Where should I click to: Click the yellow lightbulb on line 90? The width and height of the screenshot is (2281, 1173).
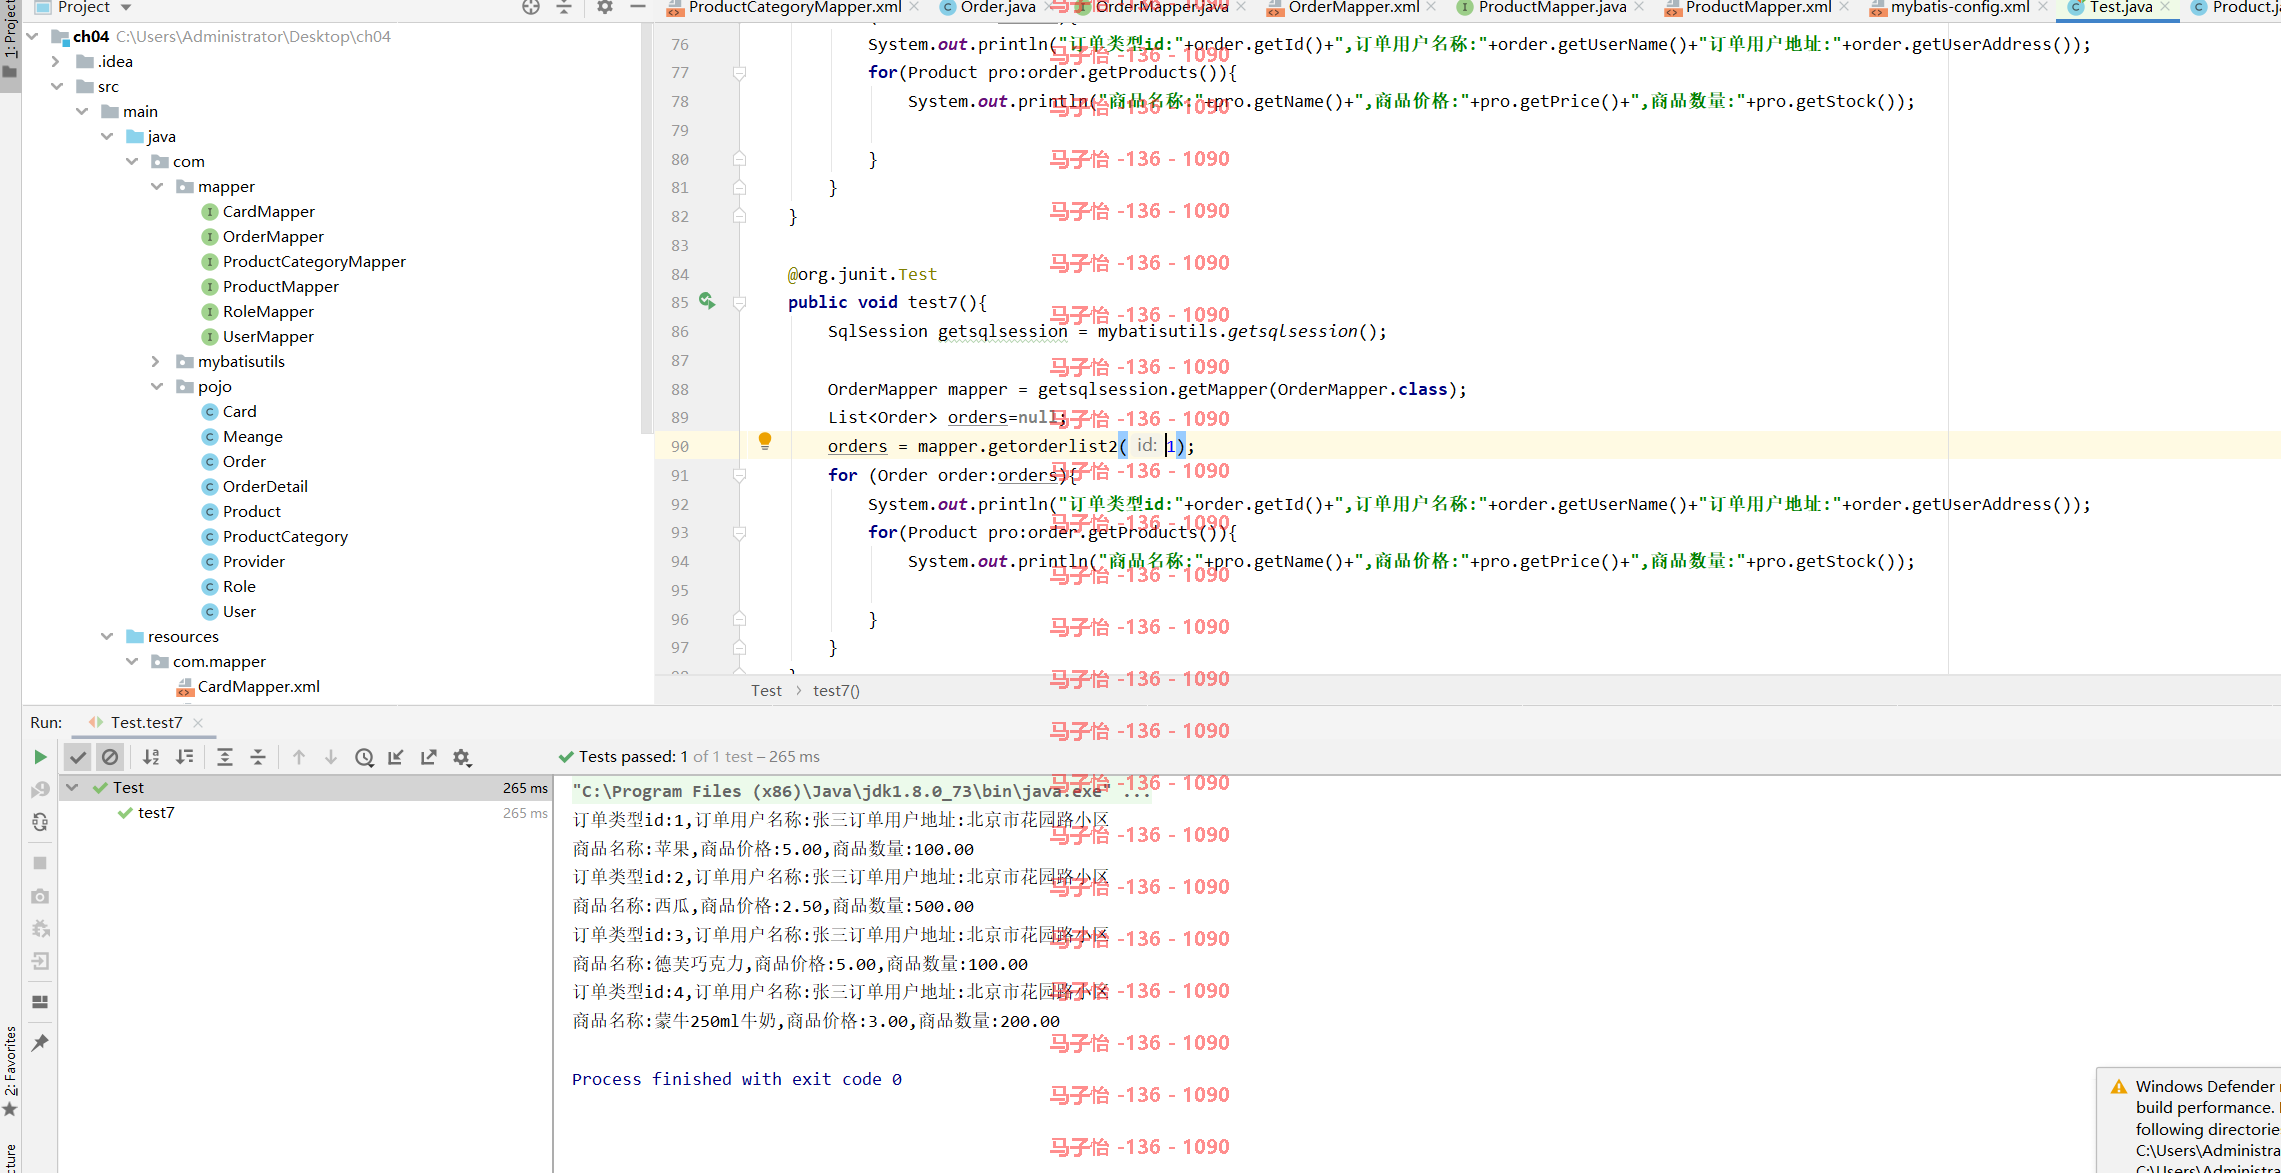[765, 441]
